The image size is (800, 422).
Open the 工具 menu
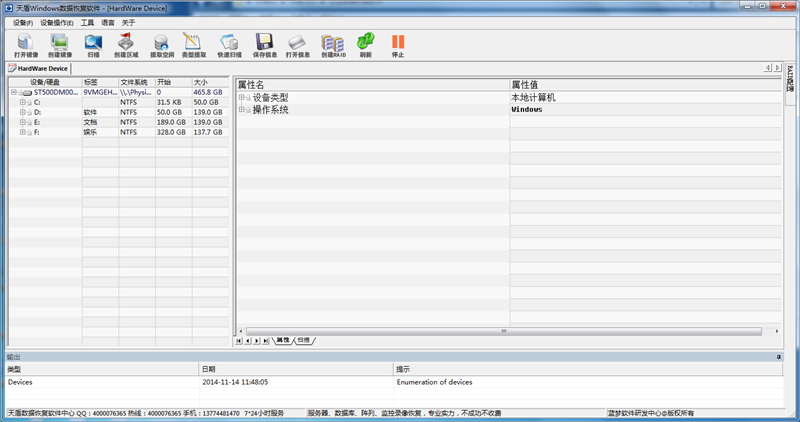click(87, 23)
